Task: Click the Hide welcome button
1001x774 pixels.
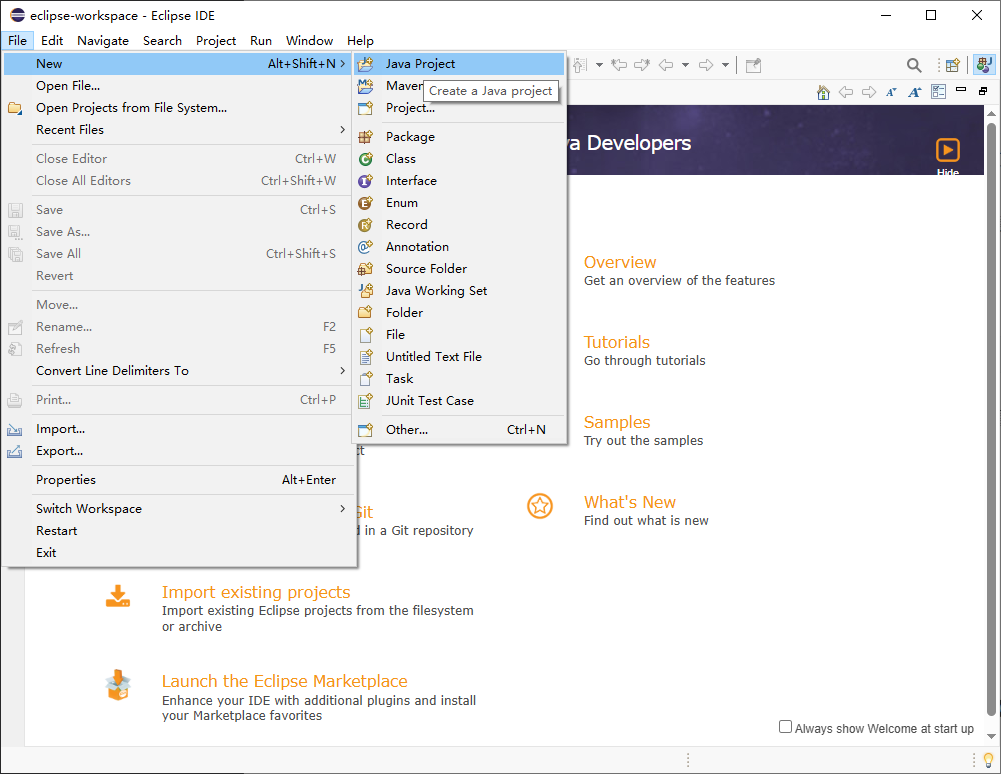Action: point(947,156)
